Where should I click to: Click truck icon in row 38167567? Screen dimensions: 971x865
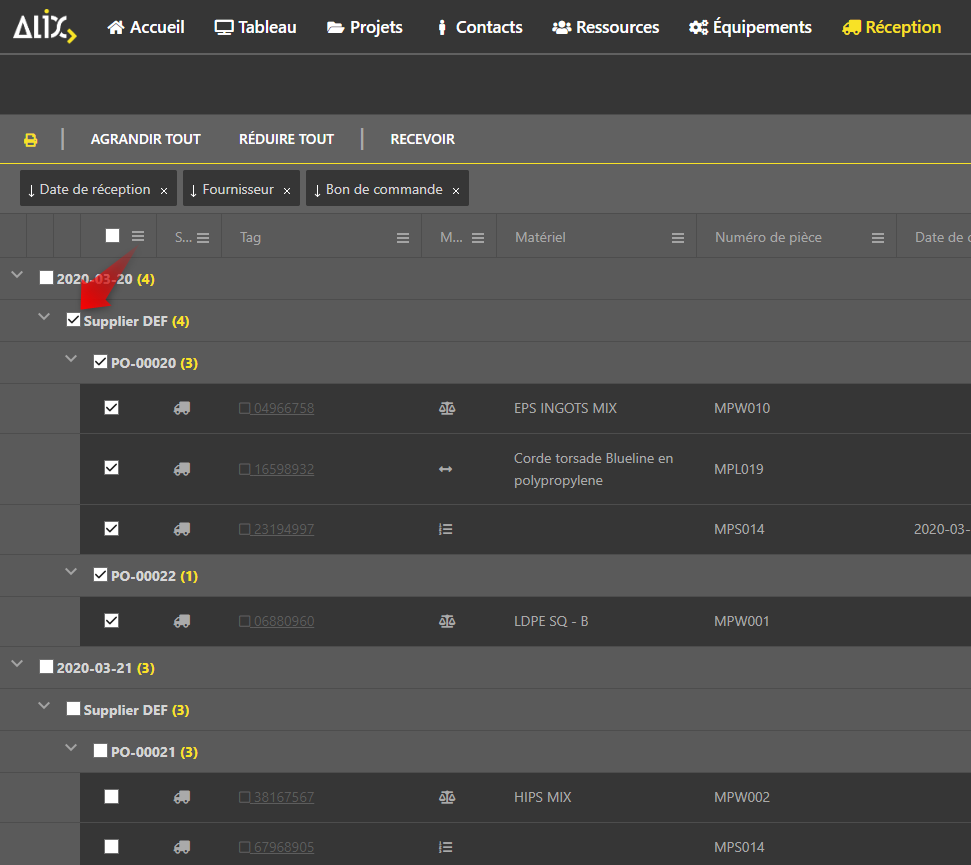(x=182, y=798)
